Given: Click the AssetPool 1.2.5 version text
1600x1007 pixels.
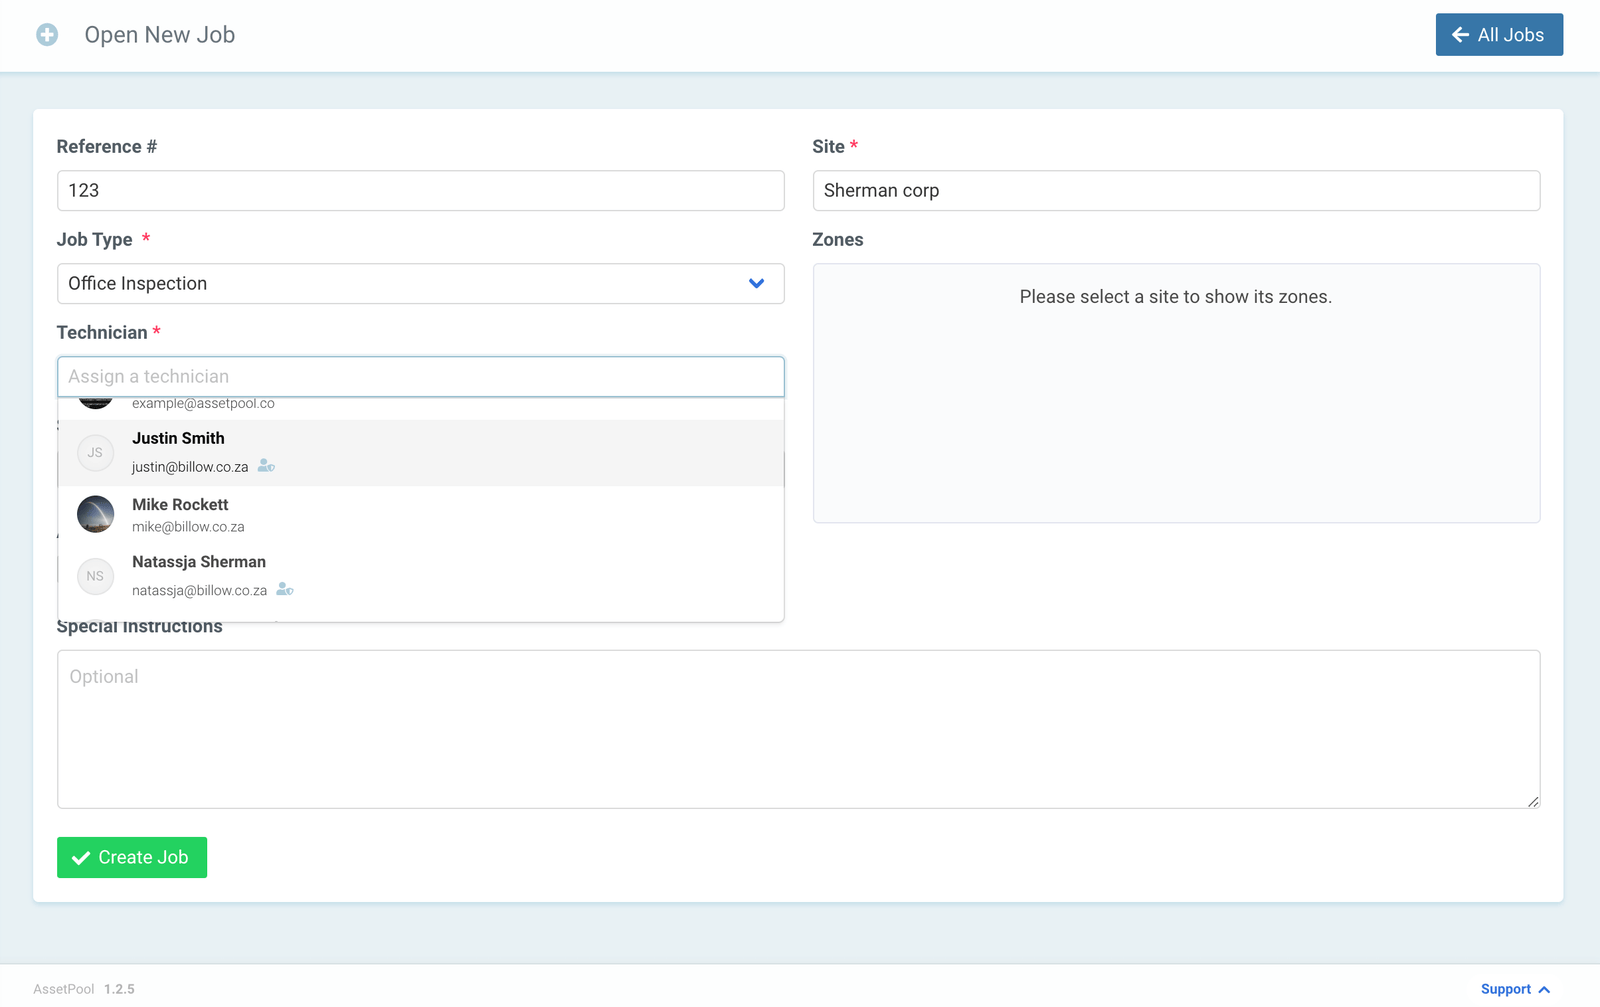Looking at the screenshot, I should point(84,989).
